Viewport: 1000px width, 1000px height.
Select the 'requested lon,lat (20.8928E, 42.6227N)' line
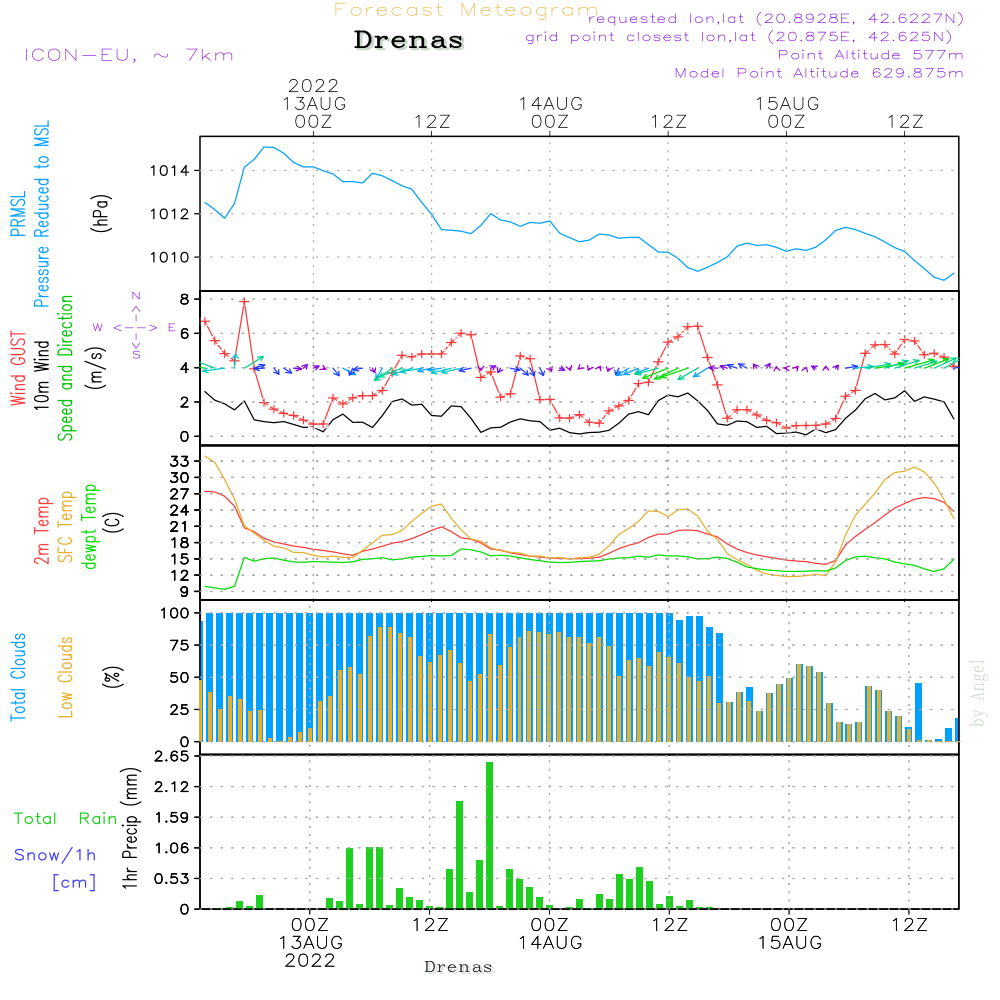pyautogui.click(x=776, y=18)
